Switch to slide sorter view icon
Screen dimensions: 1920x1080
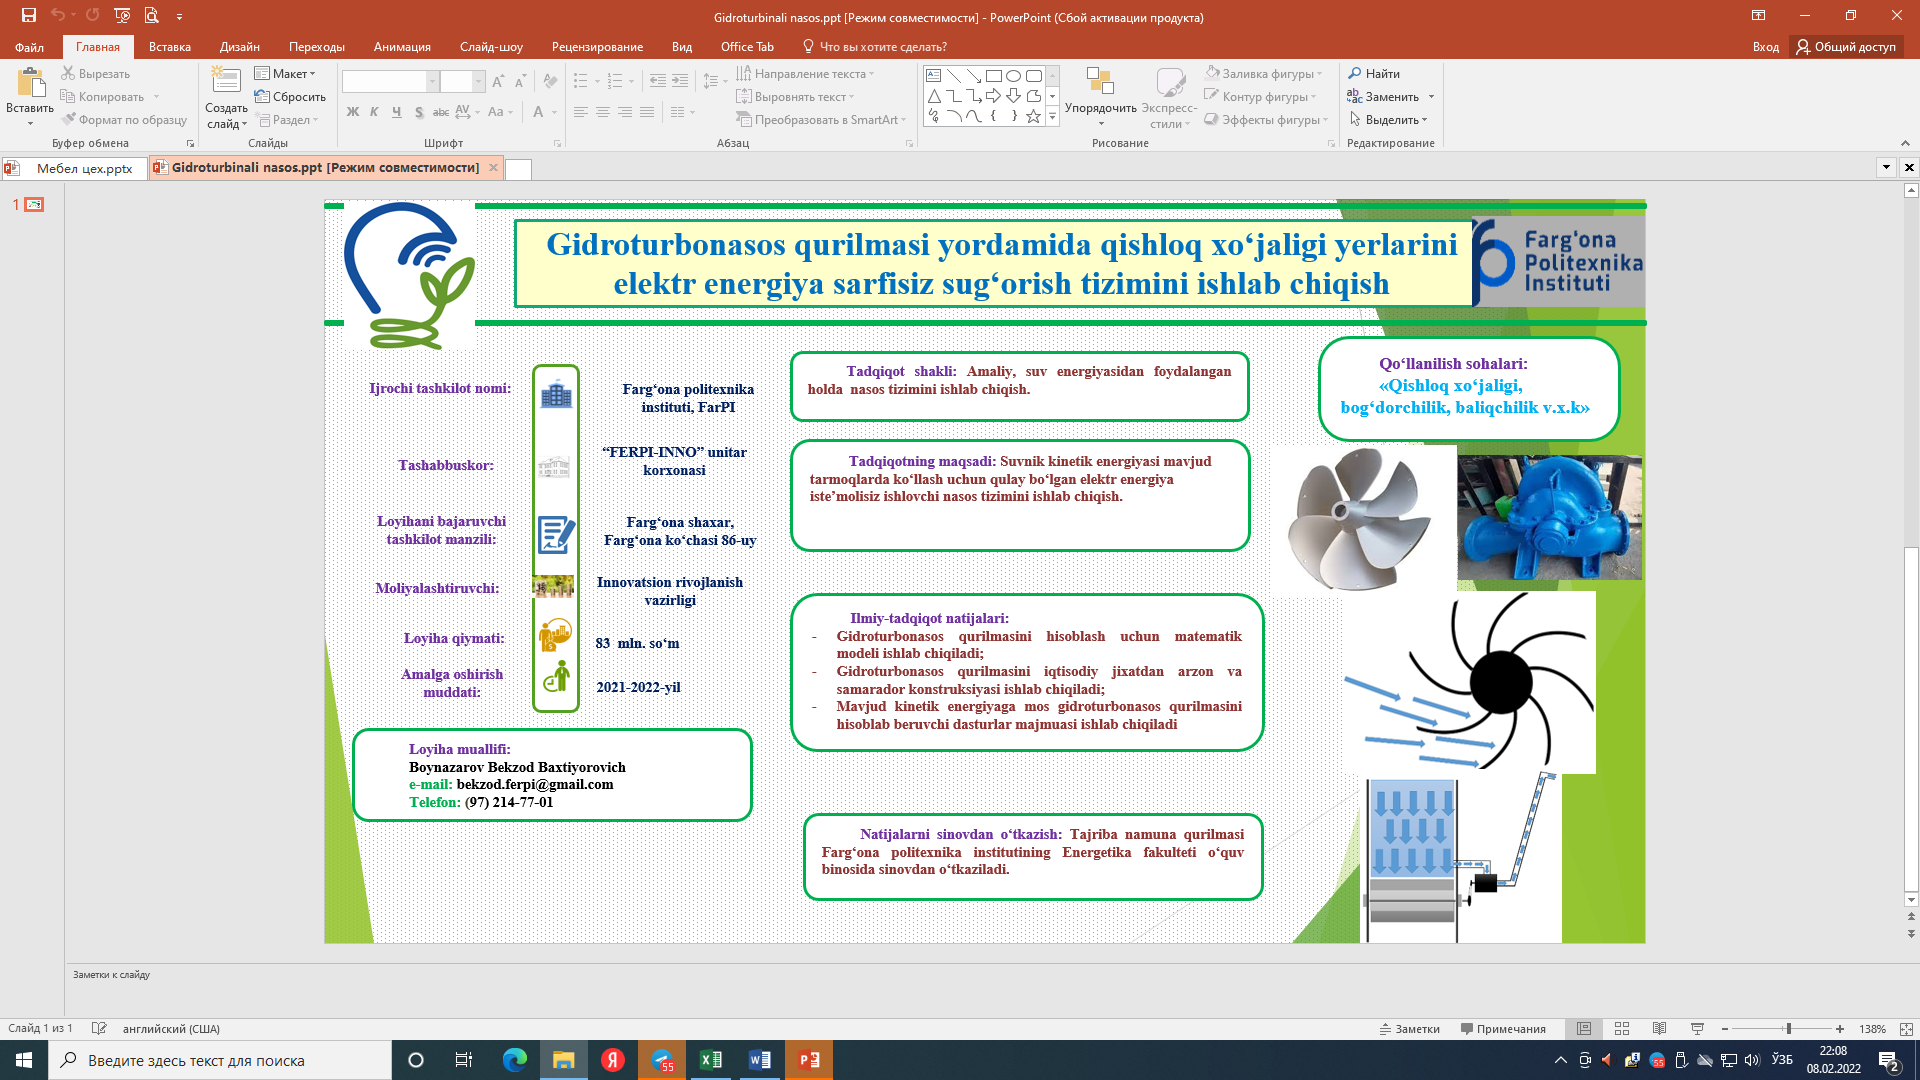(x=1622, y=1029)
